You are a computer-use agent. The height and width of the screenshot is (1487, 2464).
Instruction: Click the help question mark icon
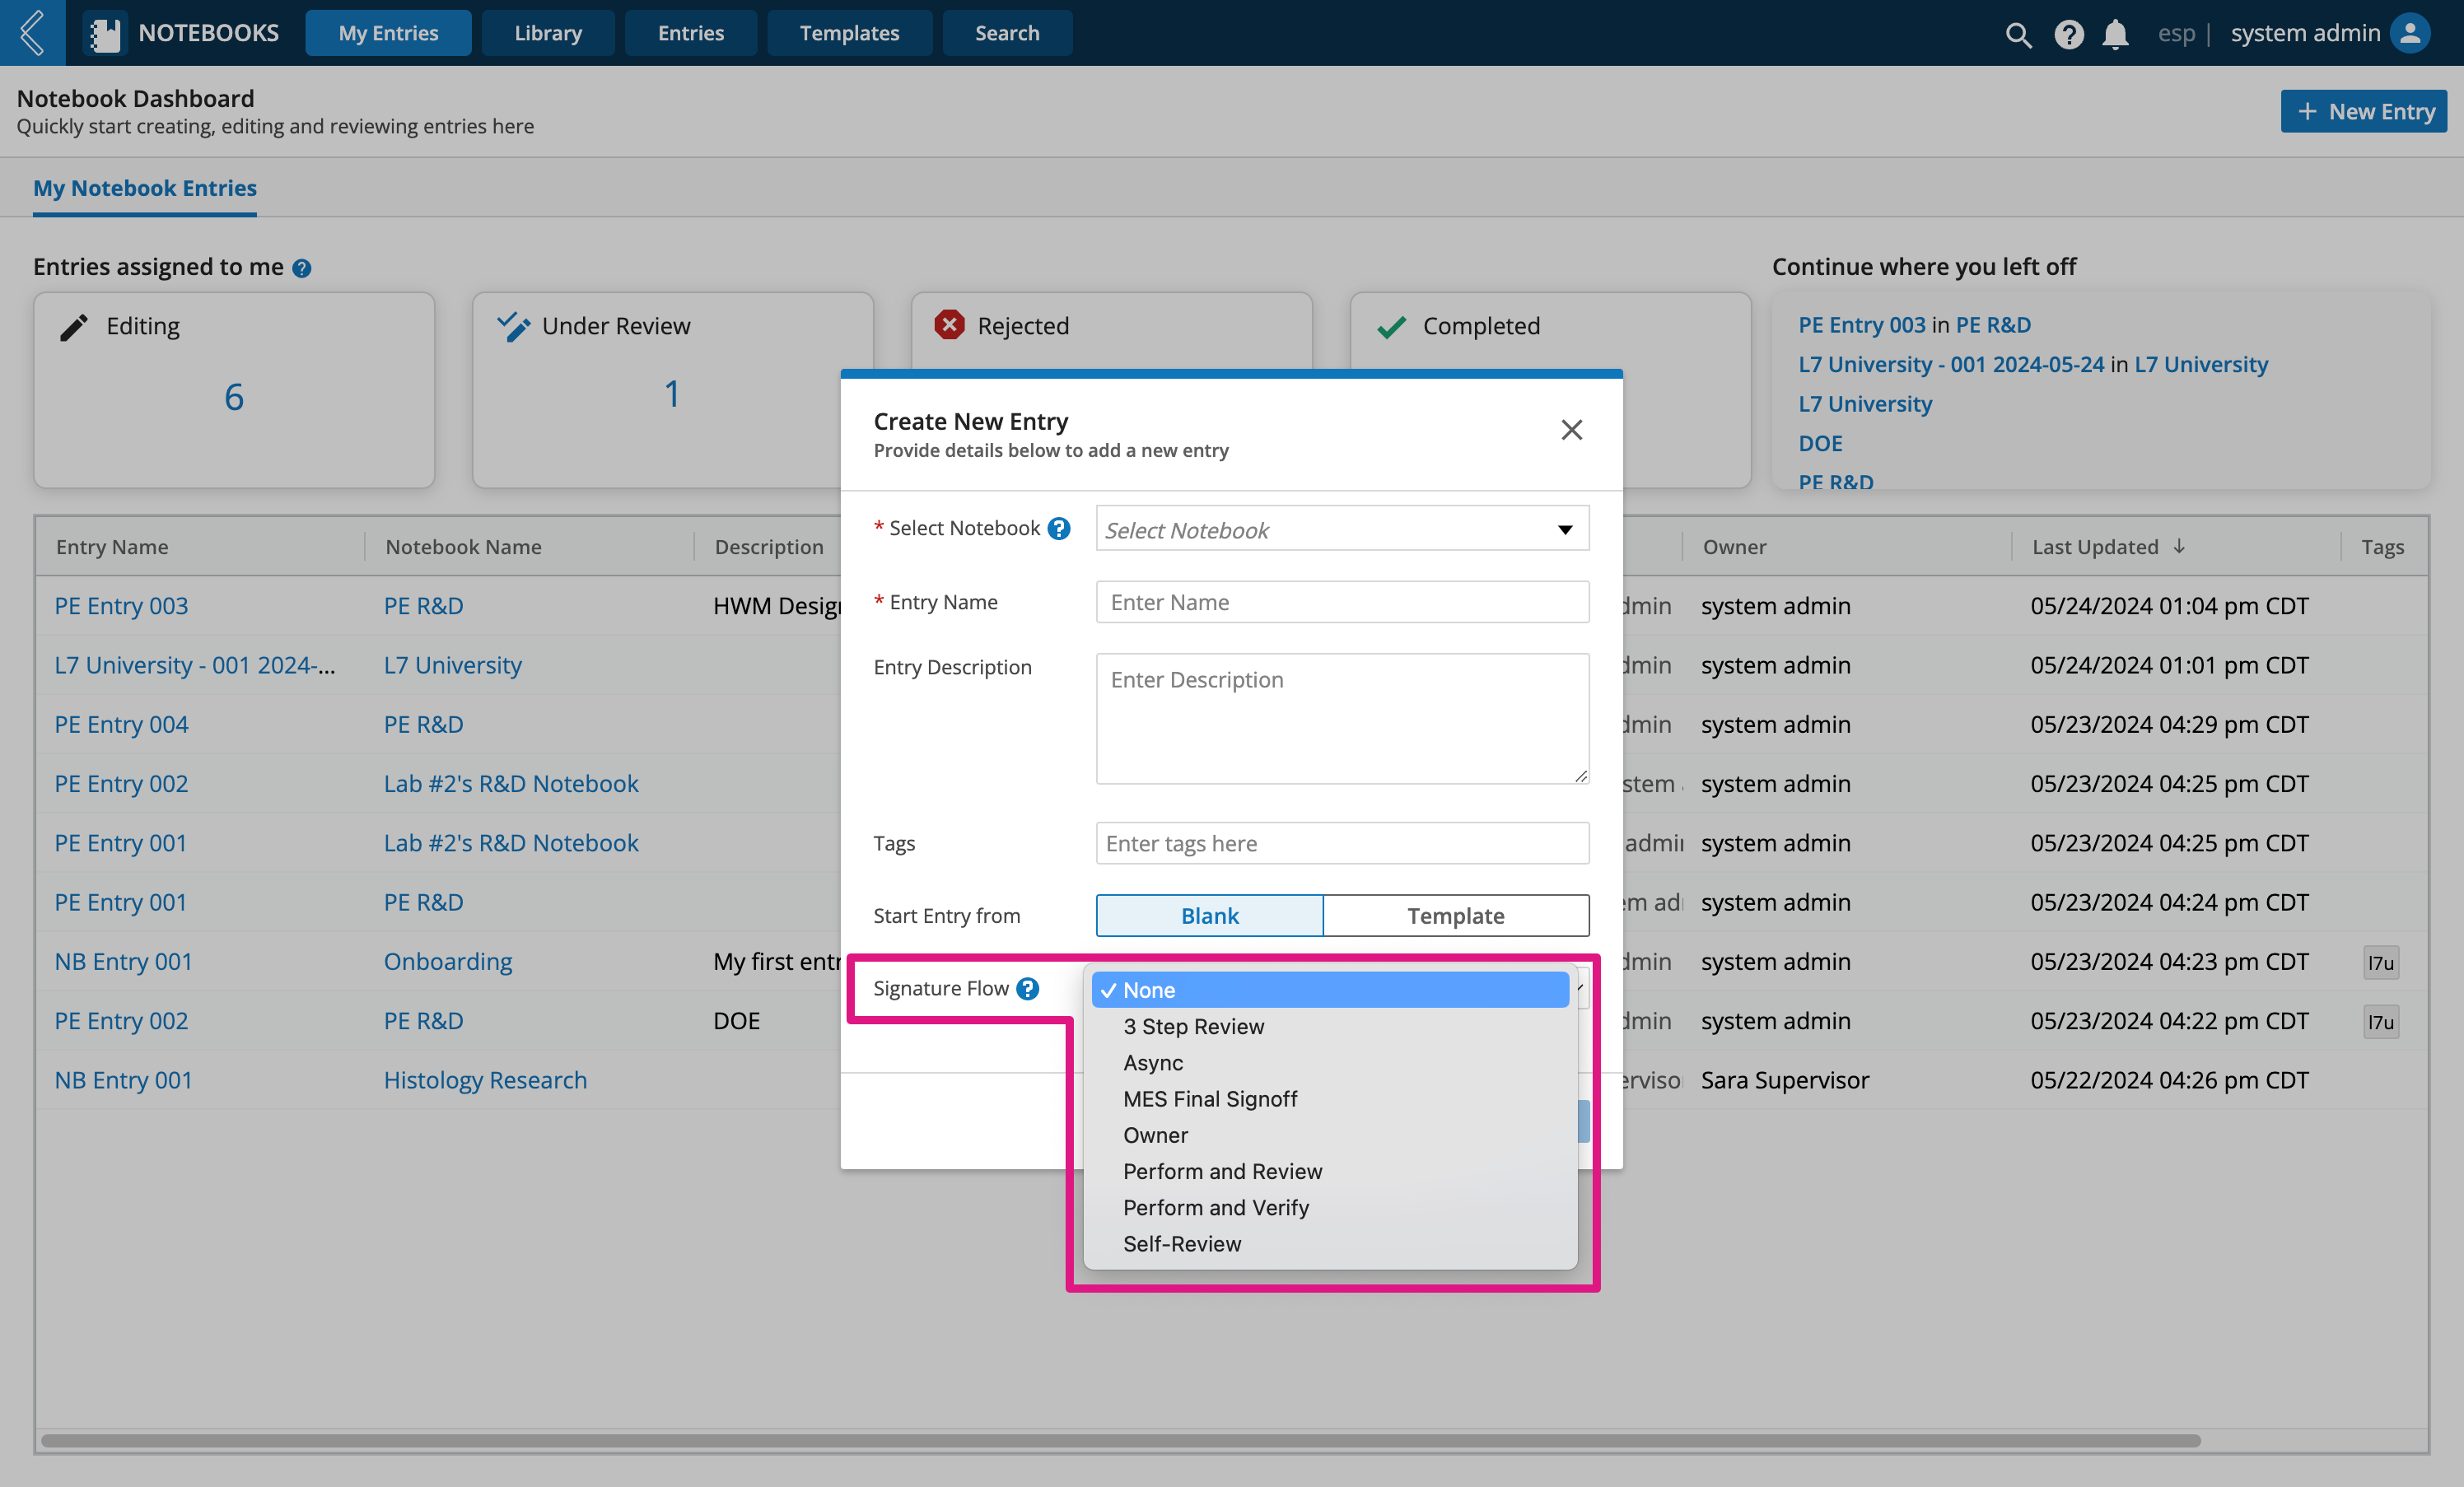[1028, 989]
